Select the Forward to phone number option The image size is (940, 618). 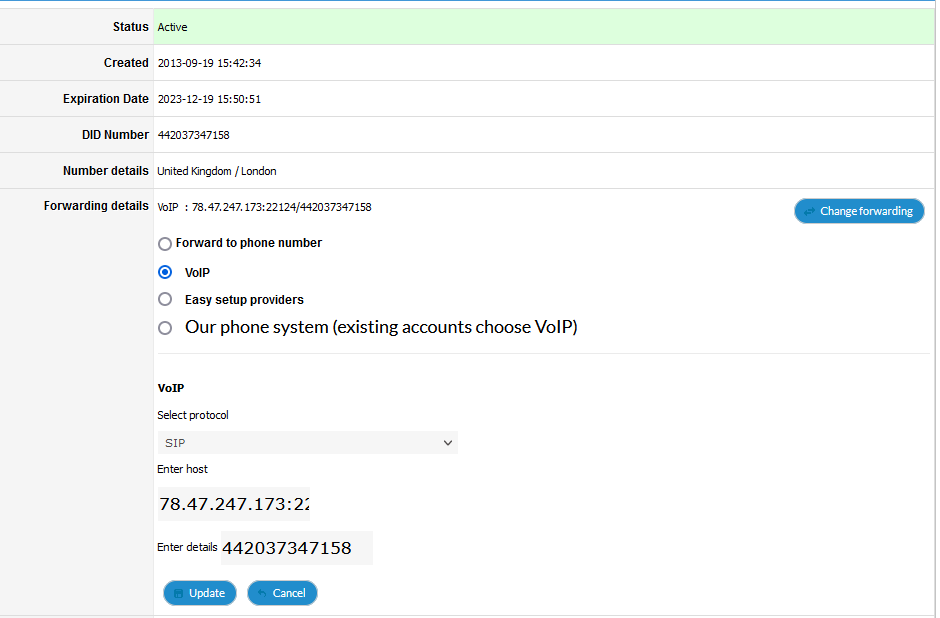pyautogui.click(x=165, y=243)
